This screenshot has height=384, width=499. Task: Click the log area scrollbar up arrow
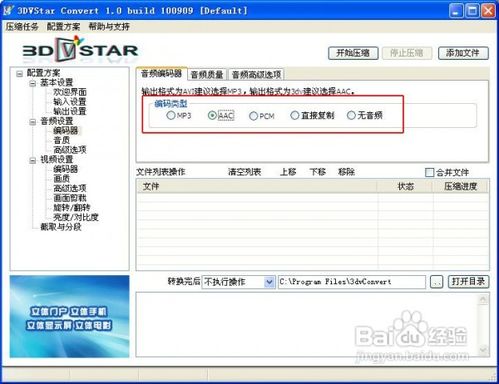point(483,299)
